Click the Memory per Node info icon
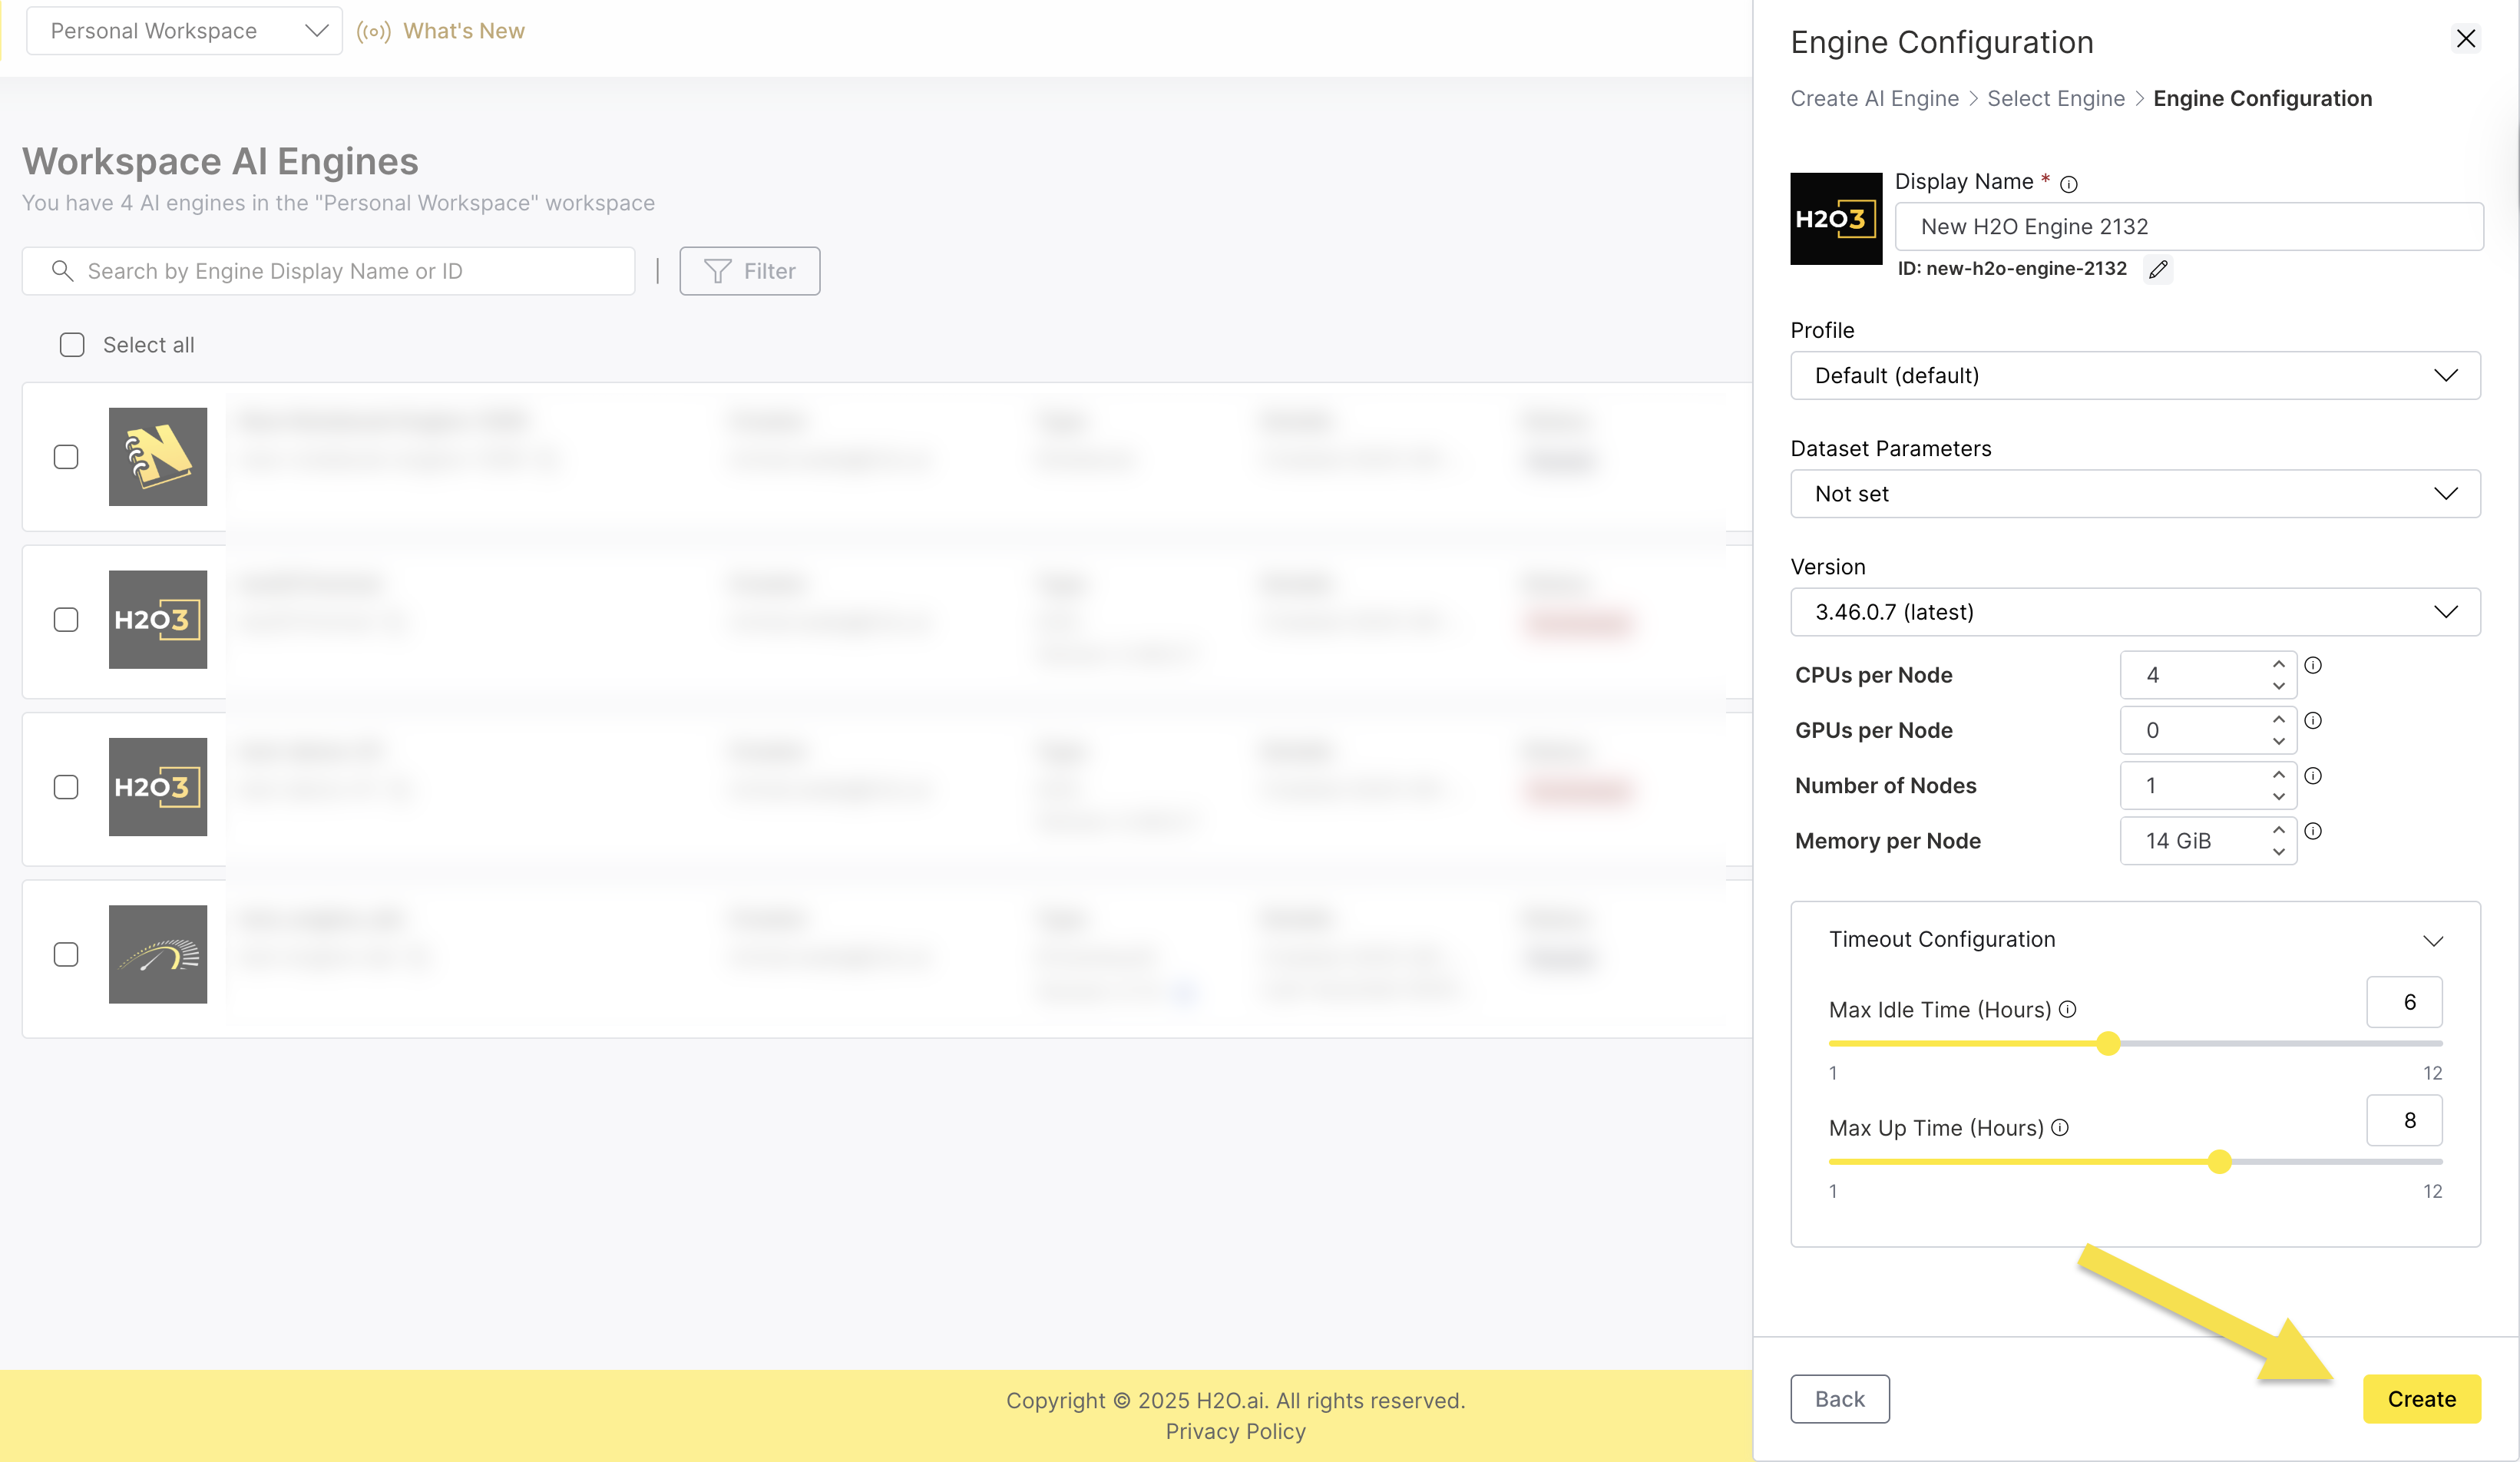Screen dimensions: 2520x1462 pyautogui.click(x=2313, y=831)
